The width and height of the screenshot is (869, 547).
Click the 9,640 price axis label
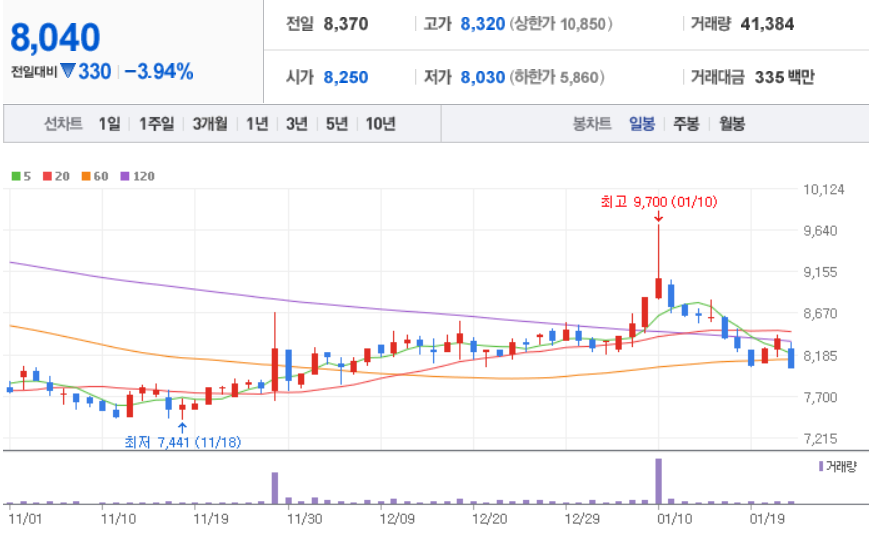point(821,231)
